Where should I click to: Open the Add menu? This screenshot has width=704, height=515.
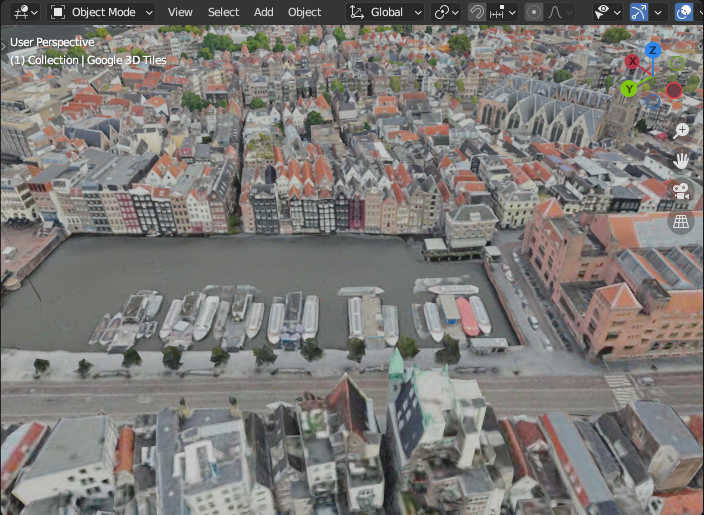(264, 12)
